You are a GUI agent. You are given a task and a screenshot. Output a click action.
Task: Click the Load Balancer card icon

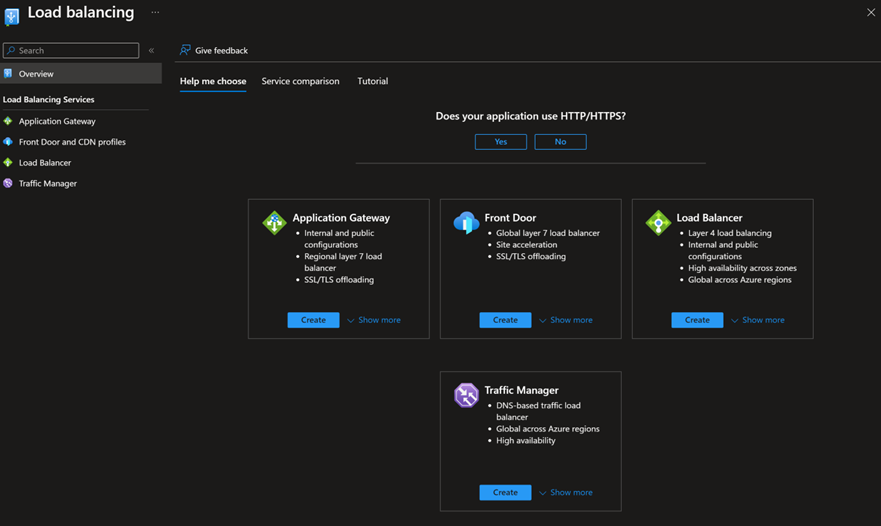point(659,223)
